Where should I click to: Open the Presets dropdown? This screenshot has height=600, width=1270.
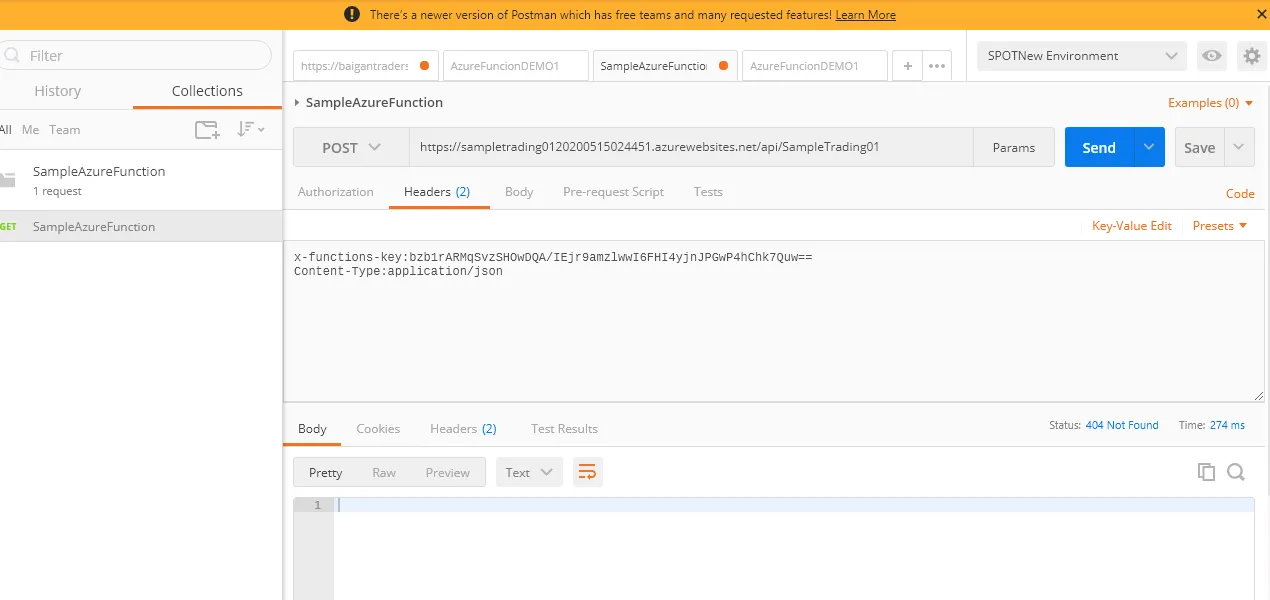(1220, 226)
